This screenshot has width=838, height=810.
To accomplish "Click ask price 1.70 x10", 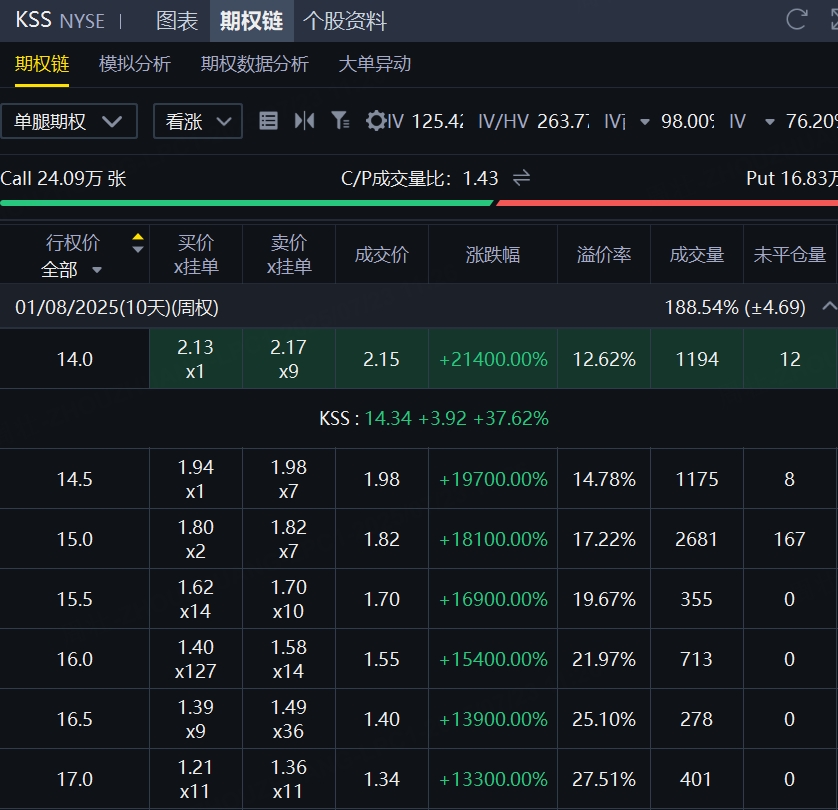I will [289, 599].
